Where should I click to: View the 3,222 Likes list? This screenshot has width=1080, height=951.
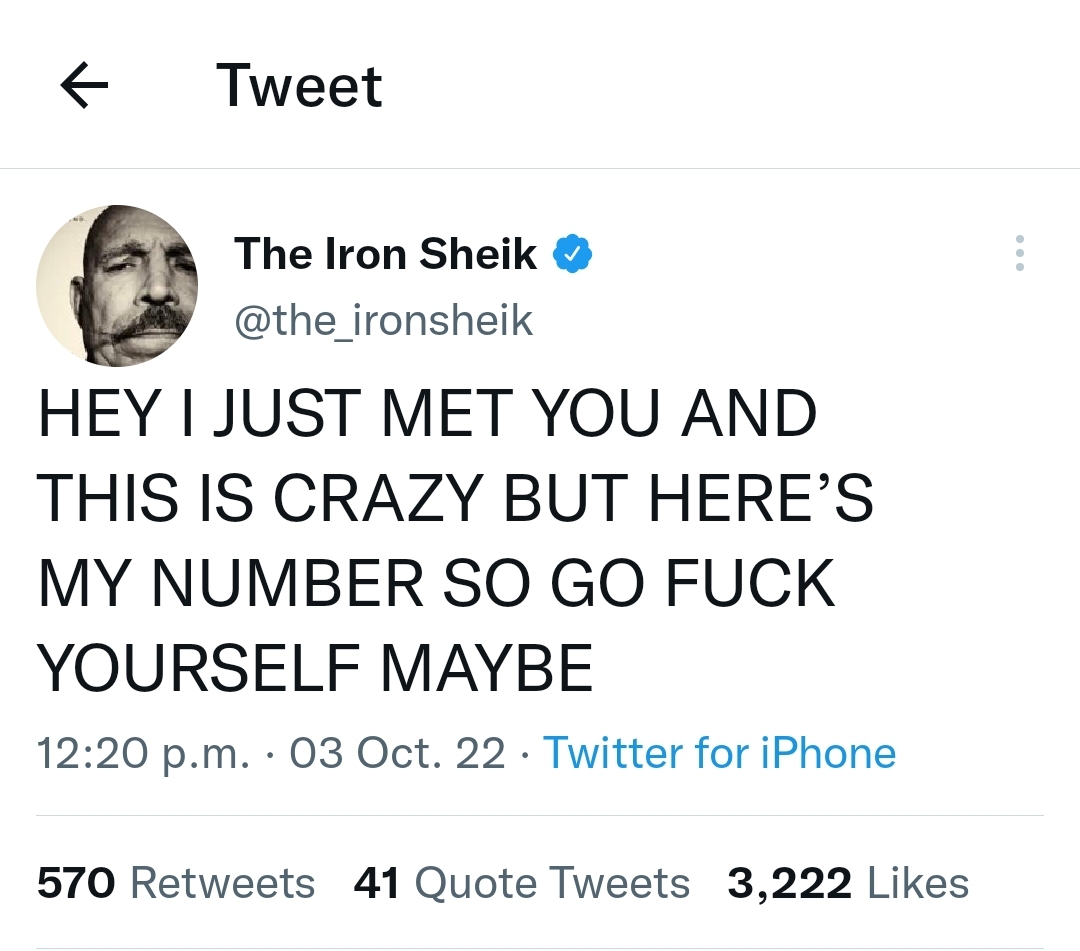click(848, 883)
